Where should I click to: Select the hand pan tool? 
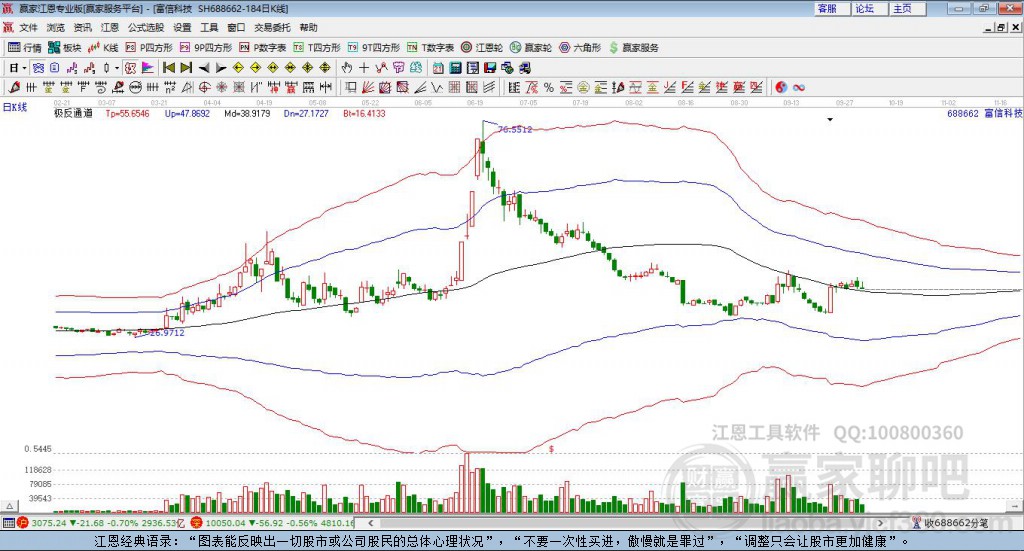(x=347, y=68)
